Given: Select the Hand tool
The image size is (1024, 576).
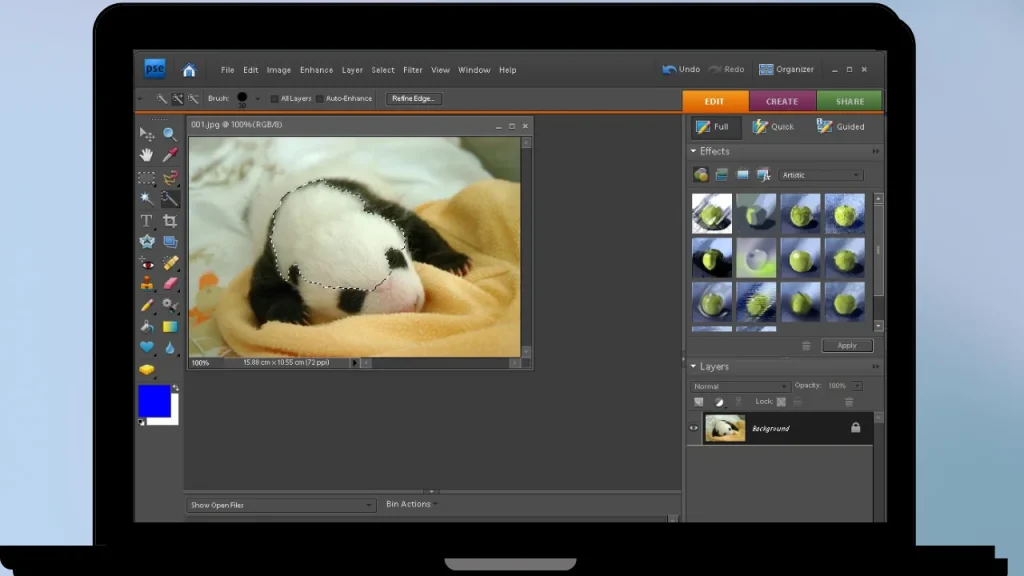Looking at the screenshot, I should point(146,155).
